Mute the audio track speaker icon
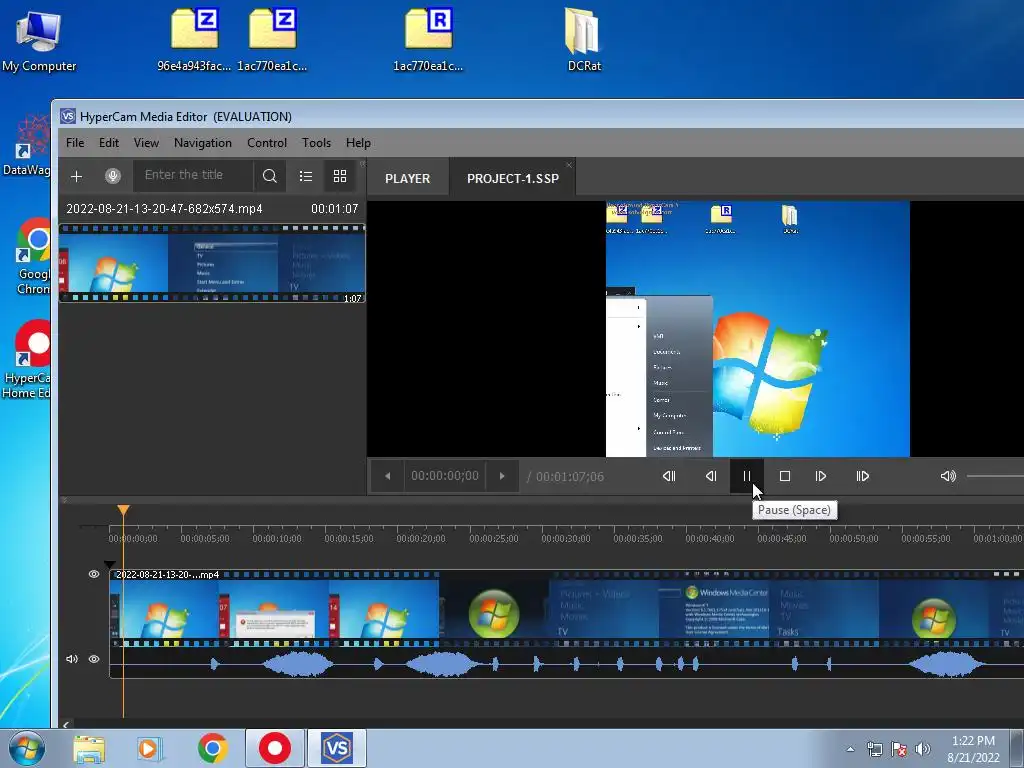Image resolution: width=1024 pixels, height=768 pixels. click(72, 659)
